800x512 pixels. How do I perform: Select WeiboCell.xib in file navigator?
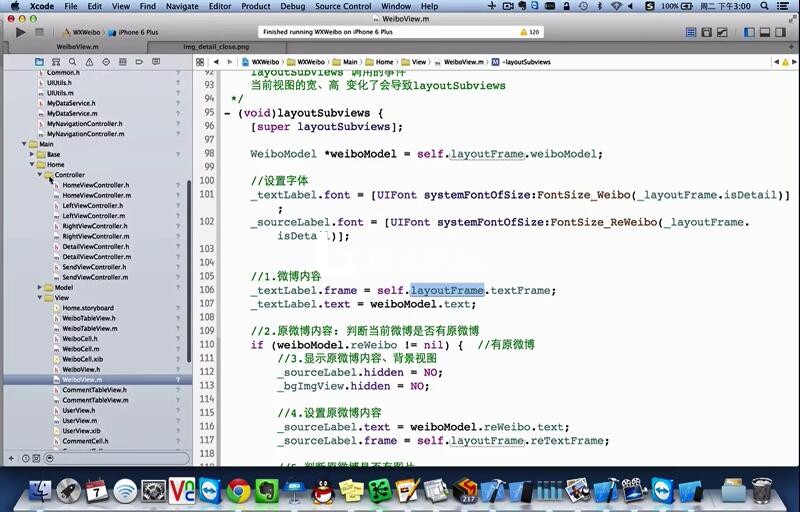point(83,359)
